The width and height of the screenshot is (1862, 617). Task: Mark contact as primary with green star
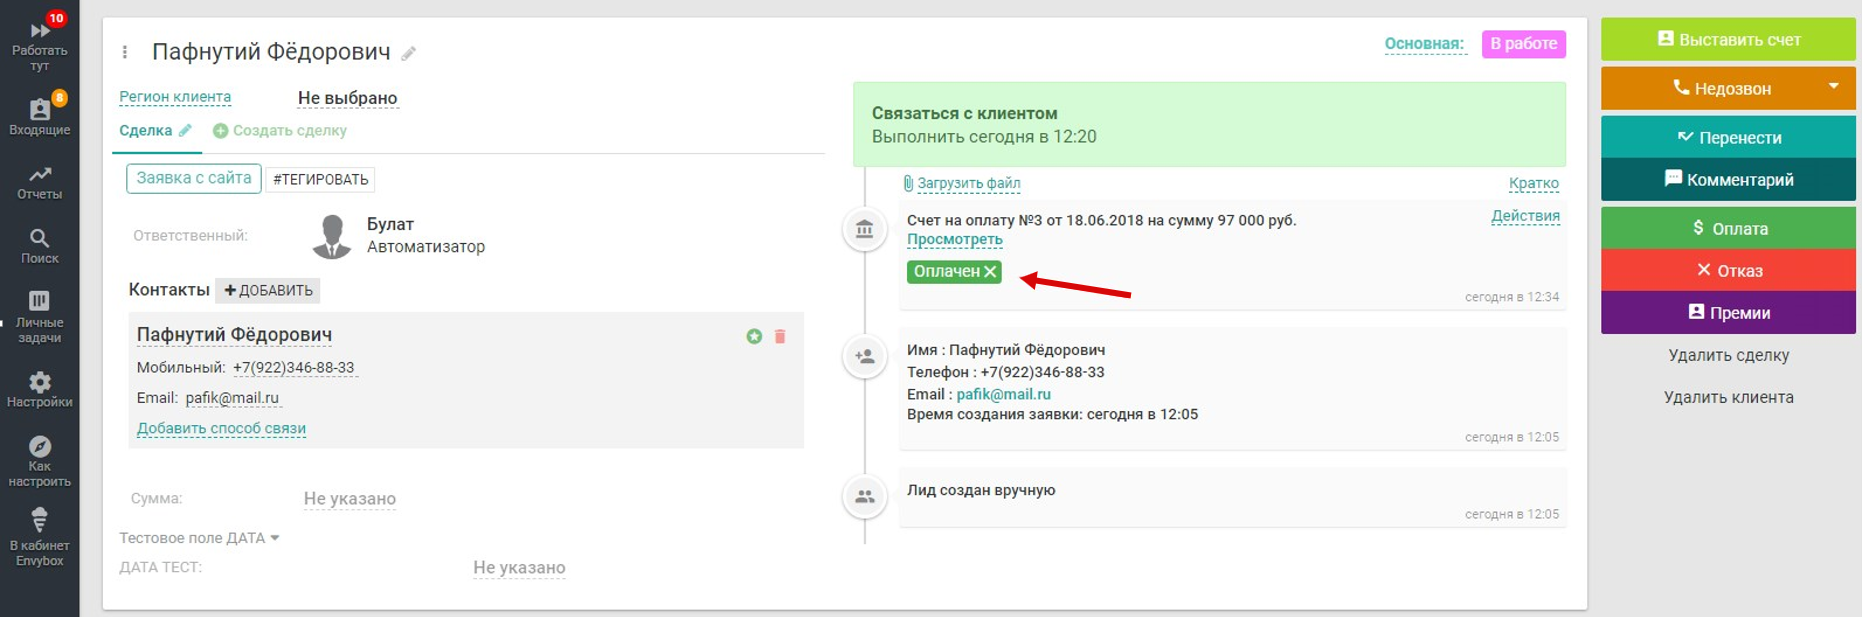tap(754, 337)
